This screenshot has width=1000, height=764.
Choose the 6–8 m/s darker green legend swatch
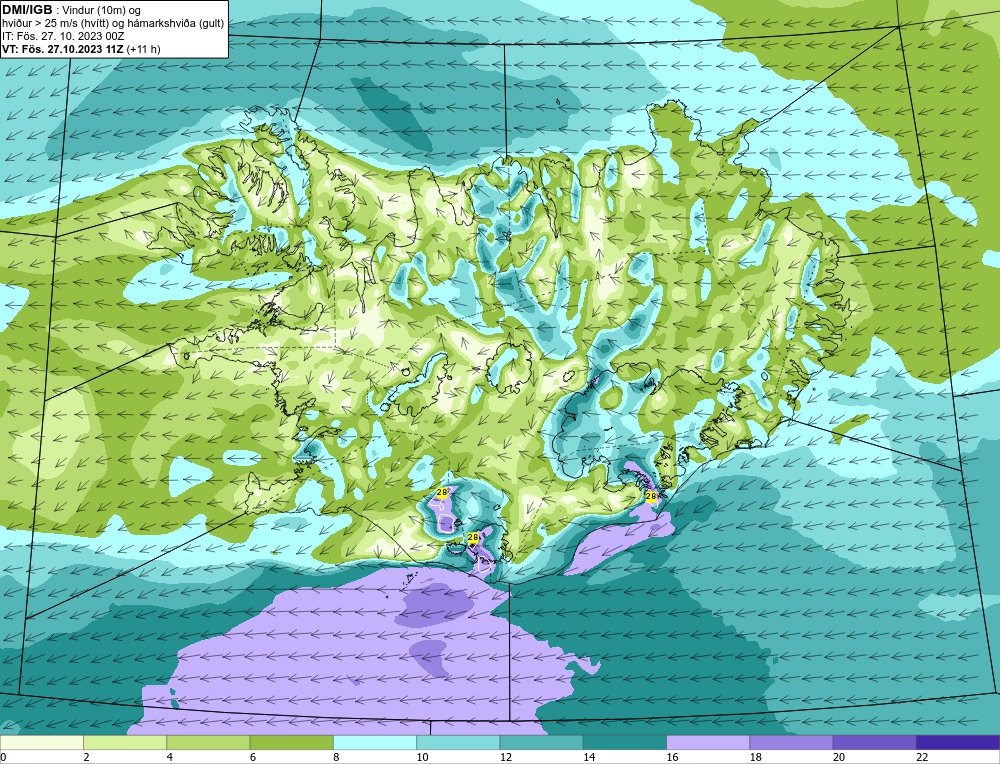[x=291, y=742]
